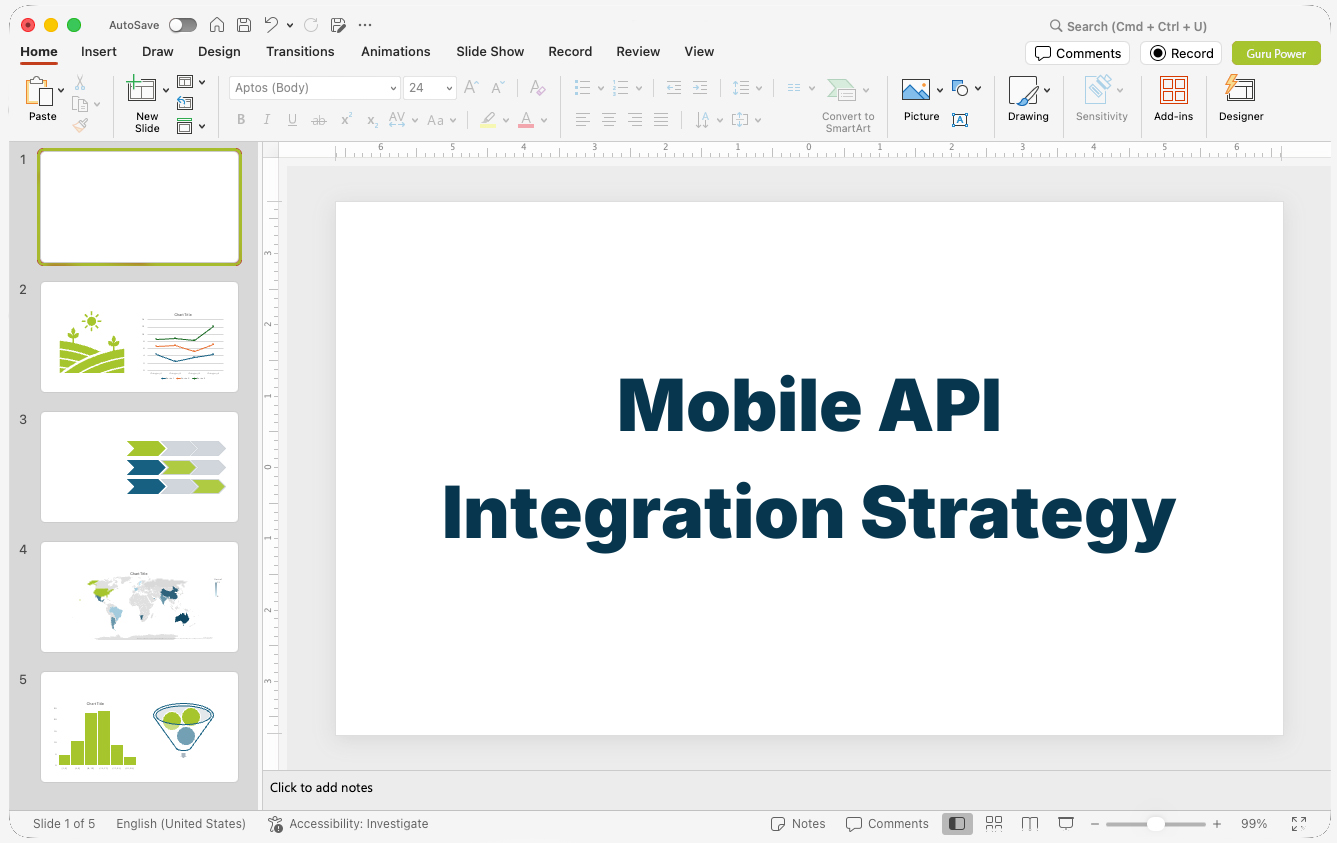Click Clear Formatting eraser icon

538,88
